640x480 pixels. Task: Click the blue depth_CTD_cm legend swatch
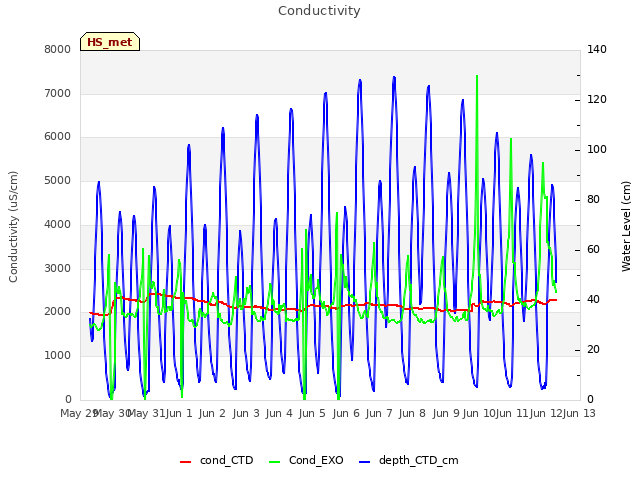pos(364,462)
